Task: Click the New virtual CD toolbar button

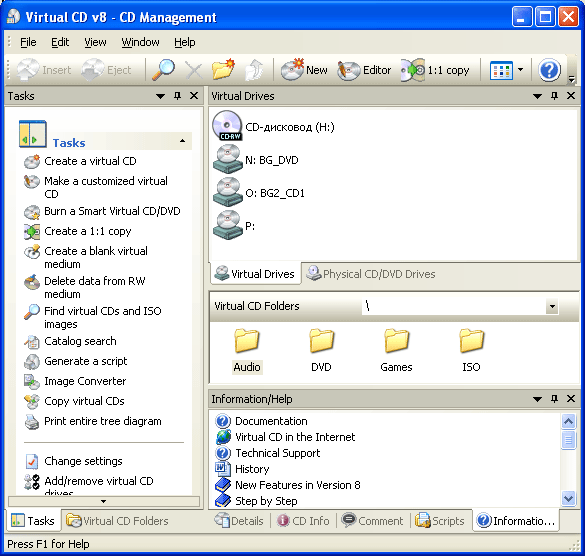Action: [x=303, y=69]
